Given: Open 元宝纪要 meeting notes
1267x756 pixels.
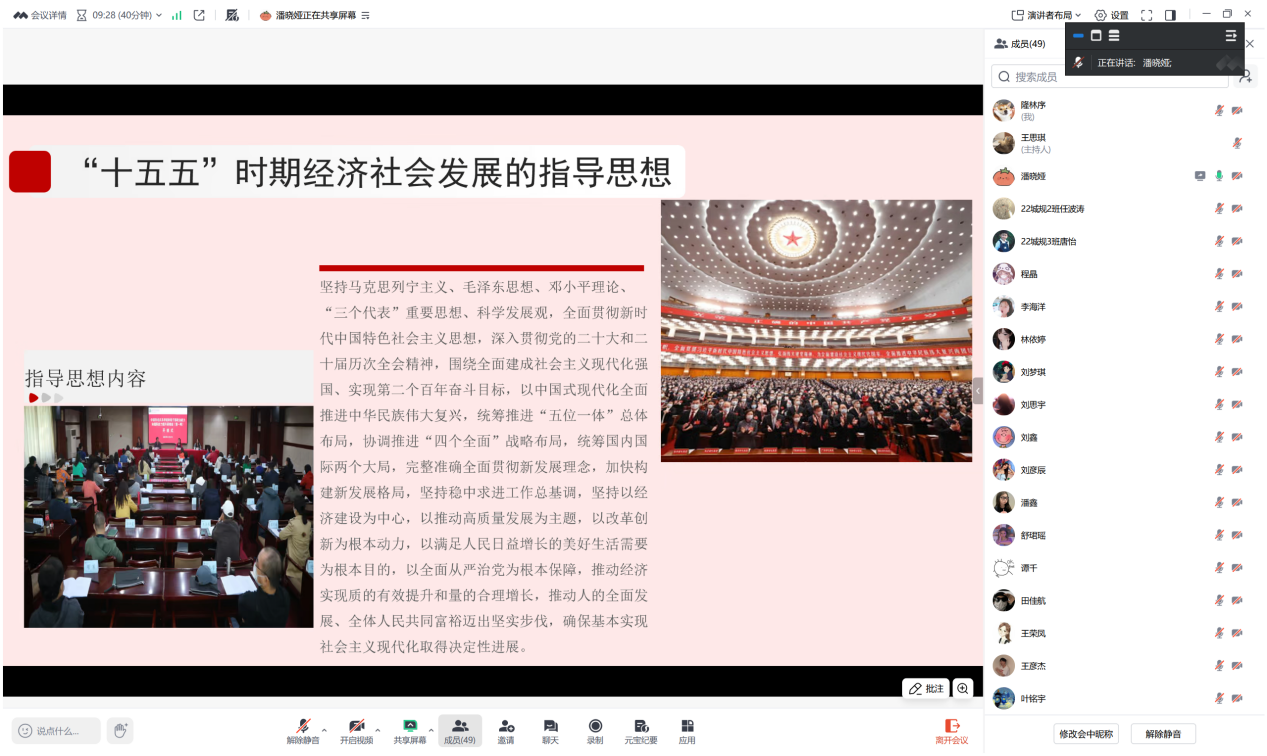Looking at the screenshot, I should tap(641, 730).
